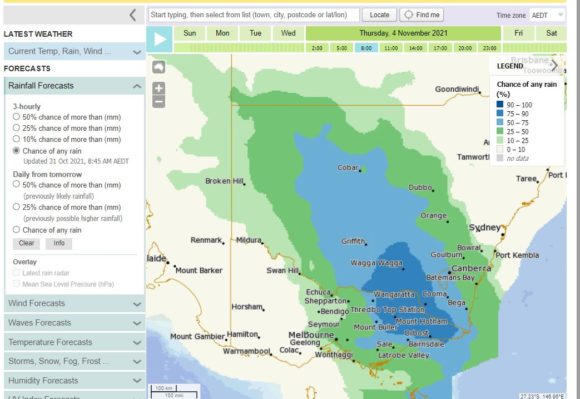Click the Clear button
This screenshot has width=580, height=399.
tap(26, 243)
